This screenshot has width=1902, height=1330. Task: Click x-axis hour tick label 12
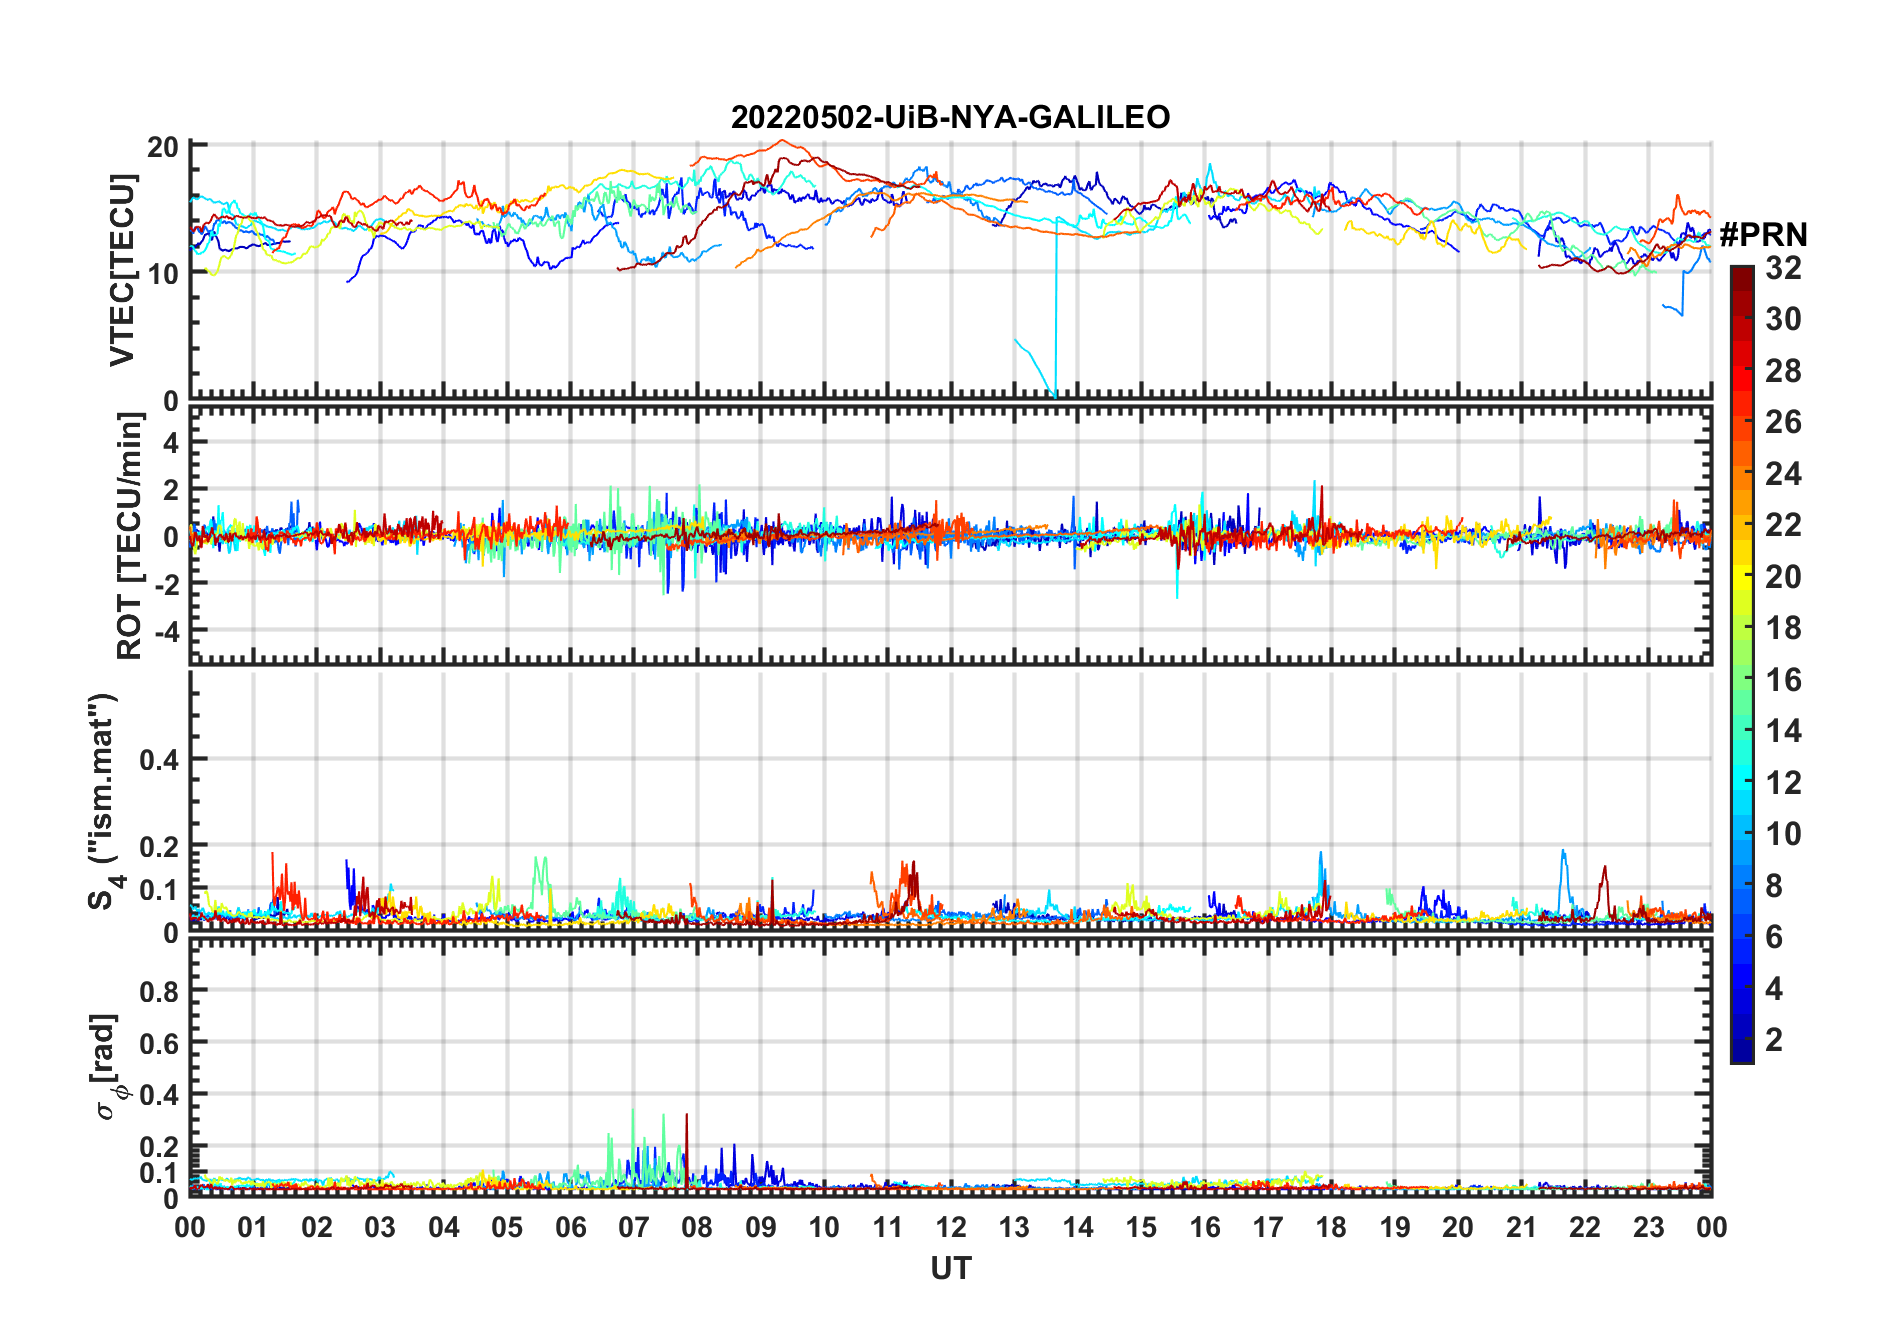(x=951, y=1228)
